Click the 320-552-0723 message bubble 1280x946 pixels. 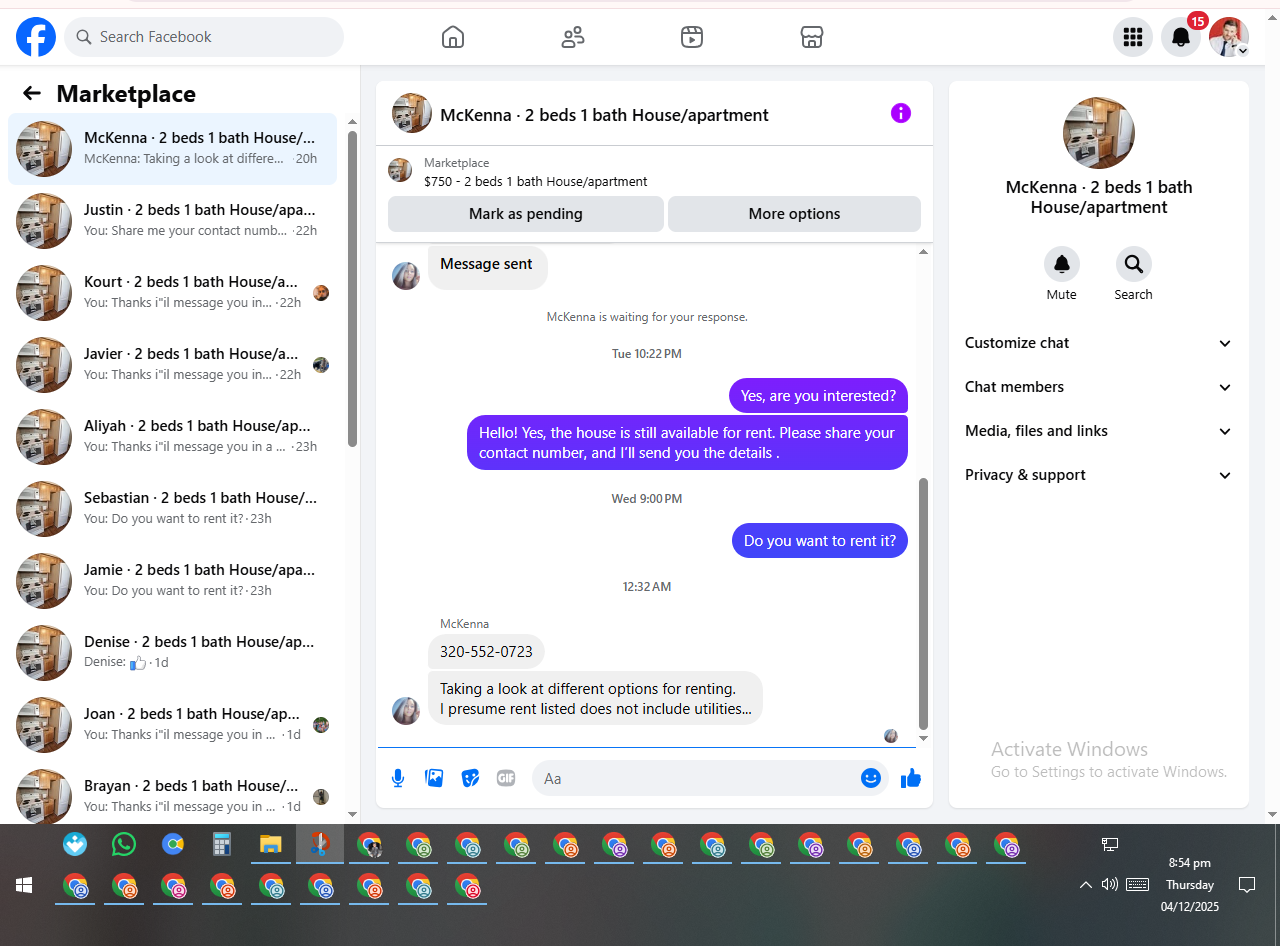[486, 651]
